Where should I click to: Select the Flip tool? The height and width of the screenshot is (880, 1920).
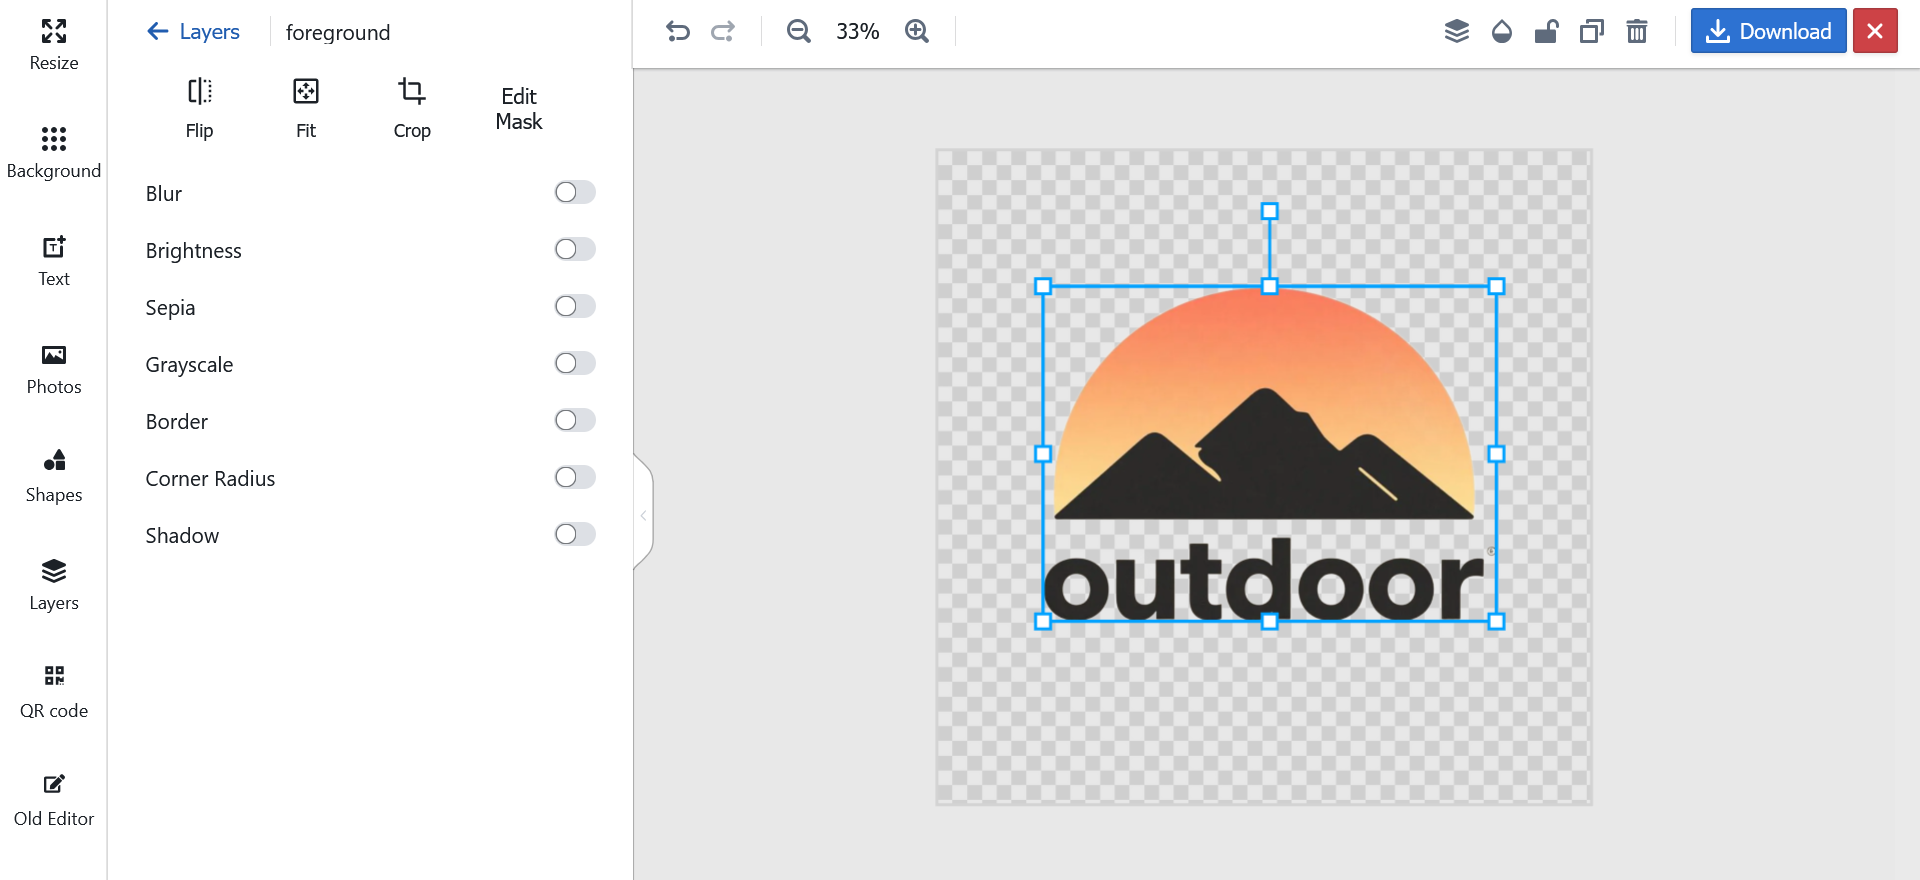(199, 108)
